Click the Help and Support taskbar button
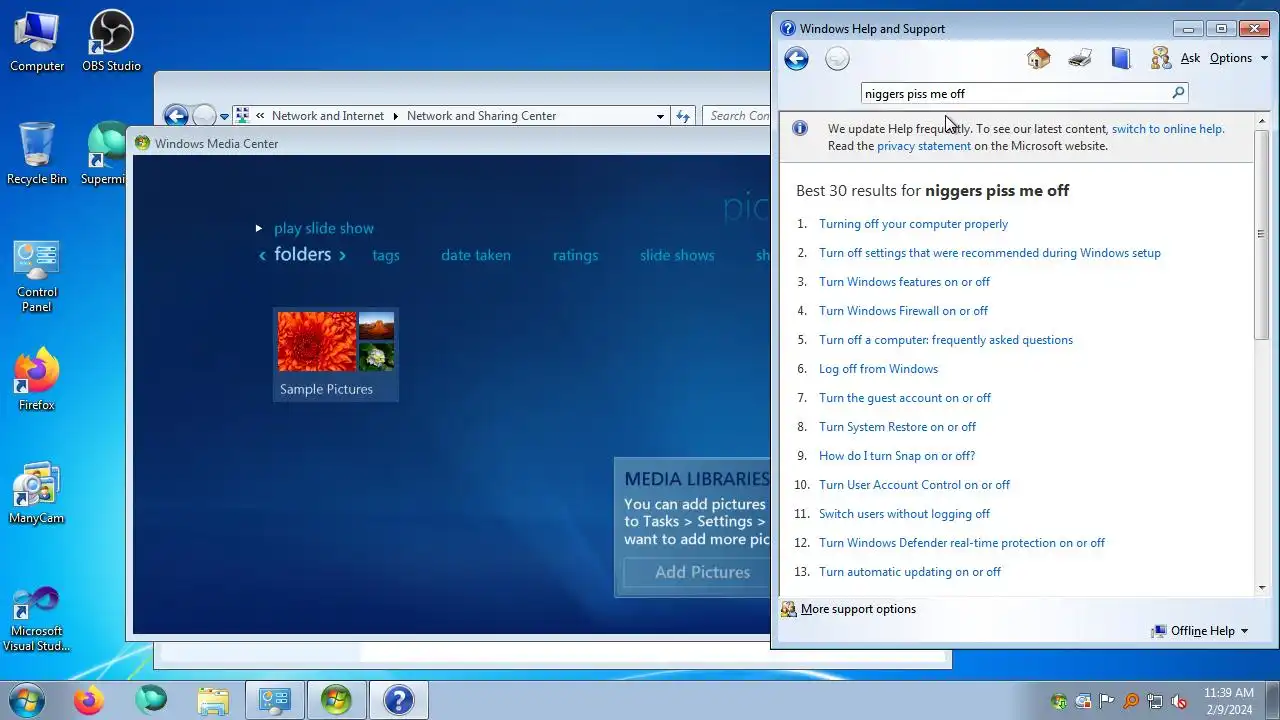1280x720 pixels. pos(398,700)
